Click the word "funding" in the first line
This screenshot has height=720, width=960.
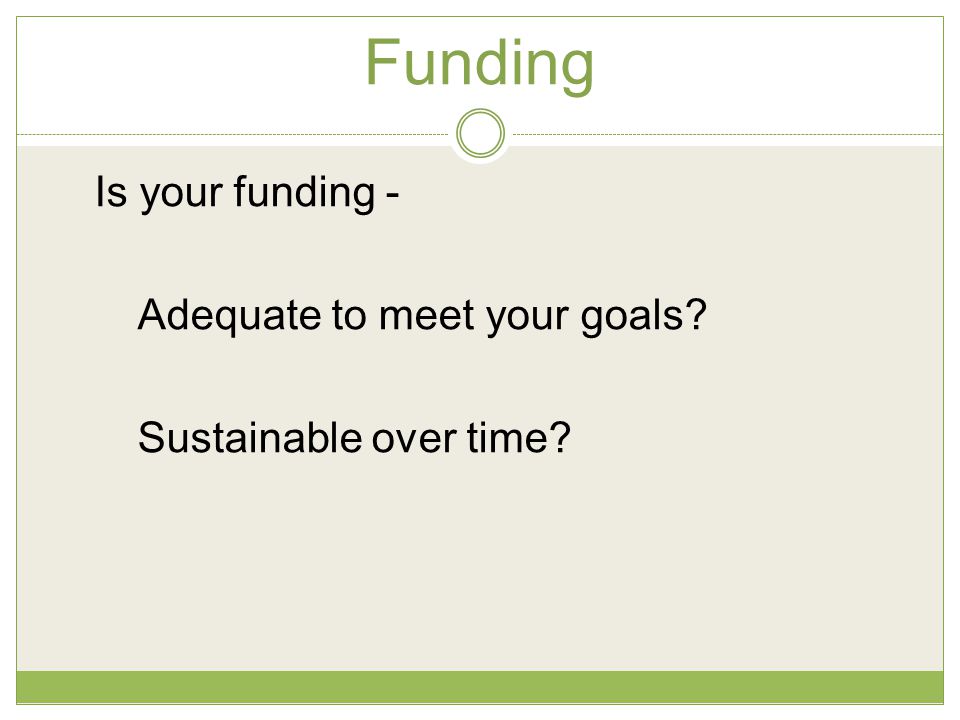pyautogui.click(x=304, y=193)
